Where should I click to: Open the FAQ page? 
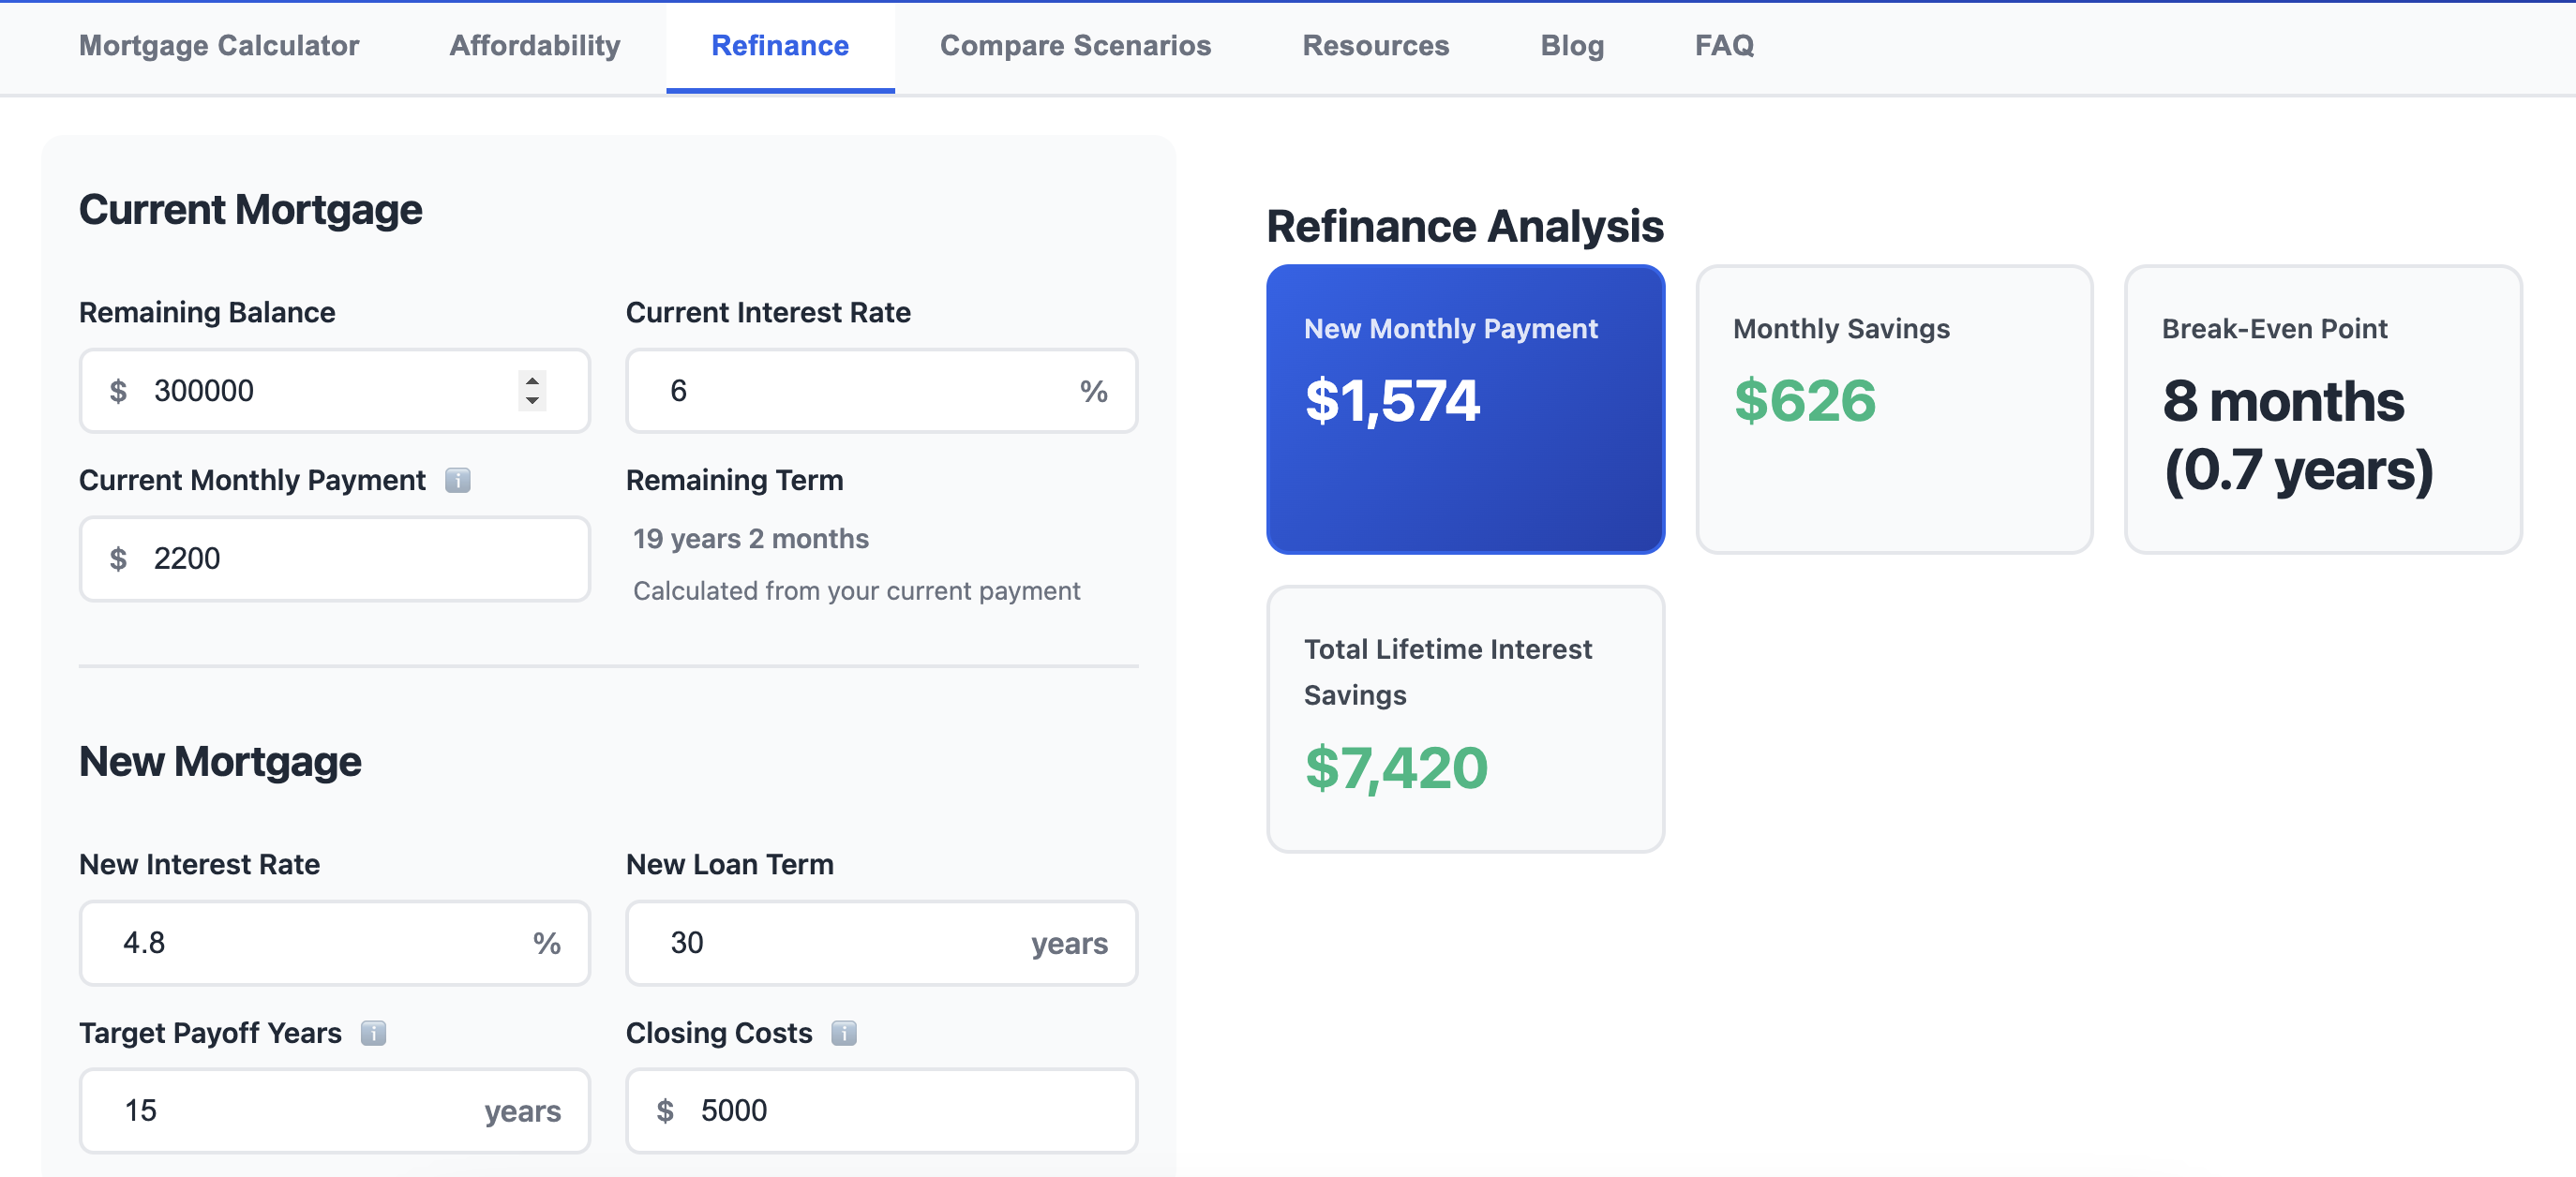pyautogui.click(x=1723, y=45)
